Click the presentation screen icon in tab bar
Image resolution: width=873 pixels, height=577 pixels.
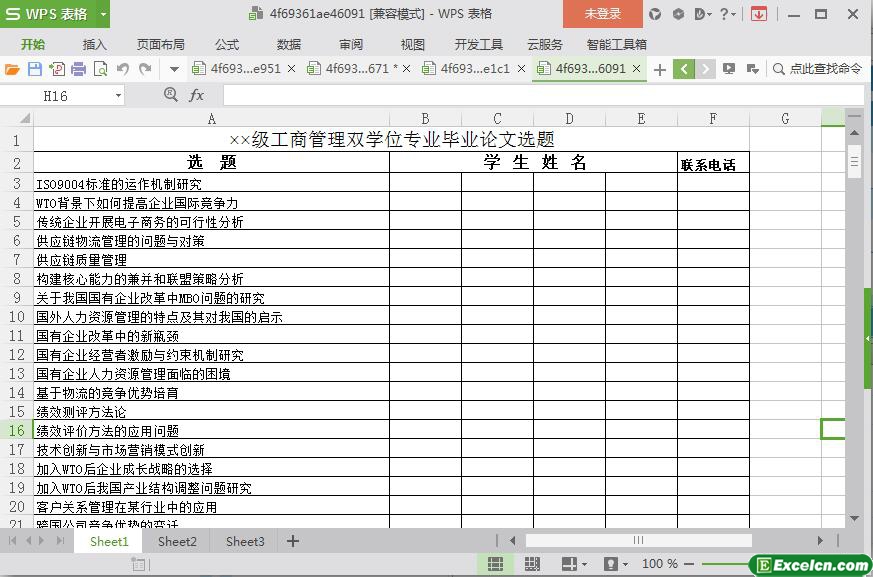tap(729, 69)
